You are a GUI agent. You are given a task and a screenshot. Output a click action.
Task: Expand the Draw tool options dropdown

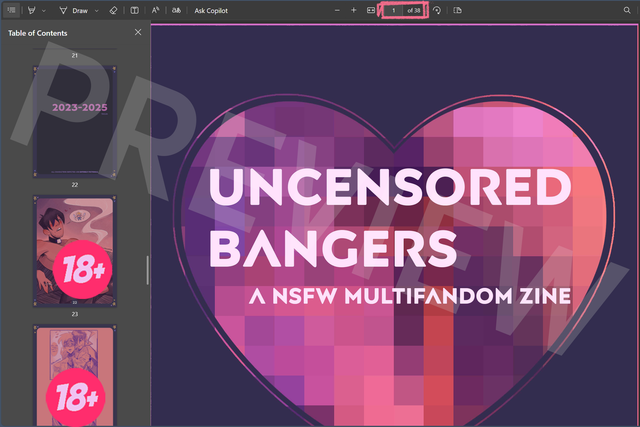click(x=96, y=10)
